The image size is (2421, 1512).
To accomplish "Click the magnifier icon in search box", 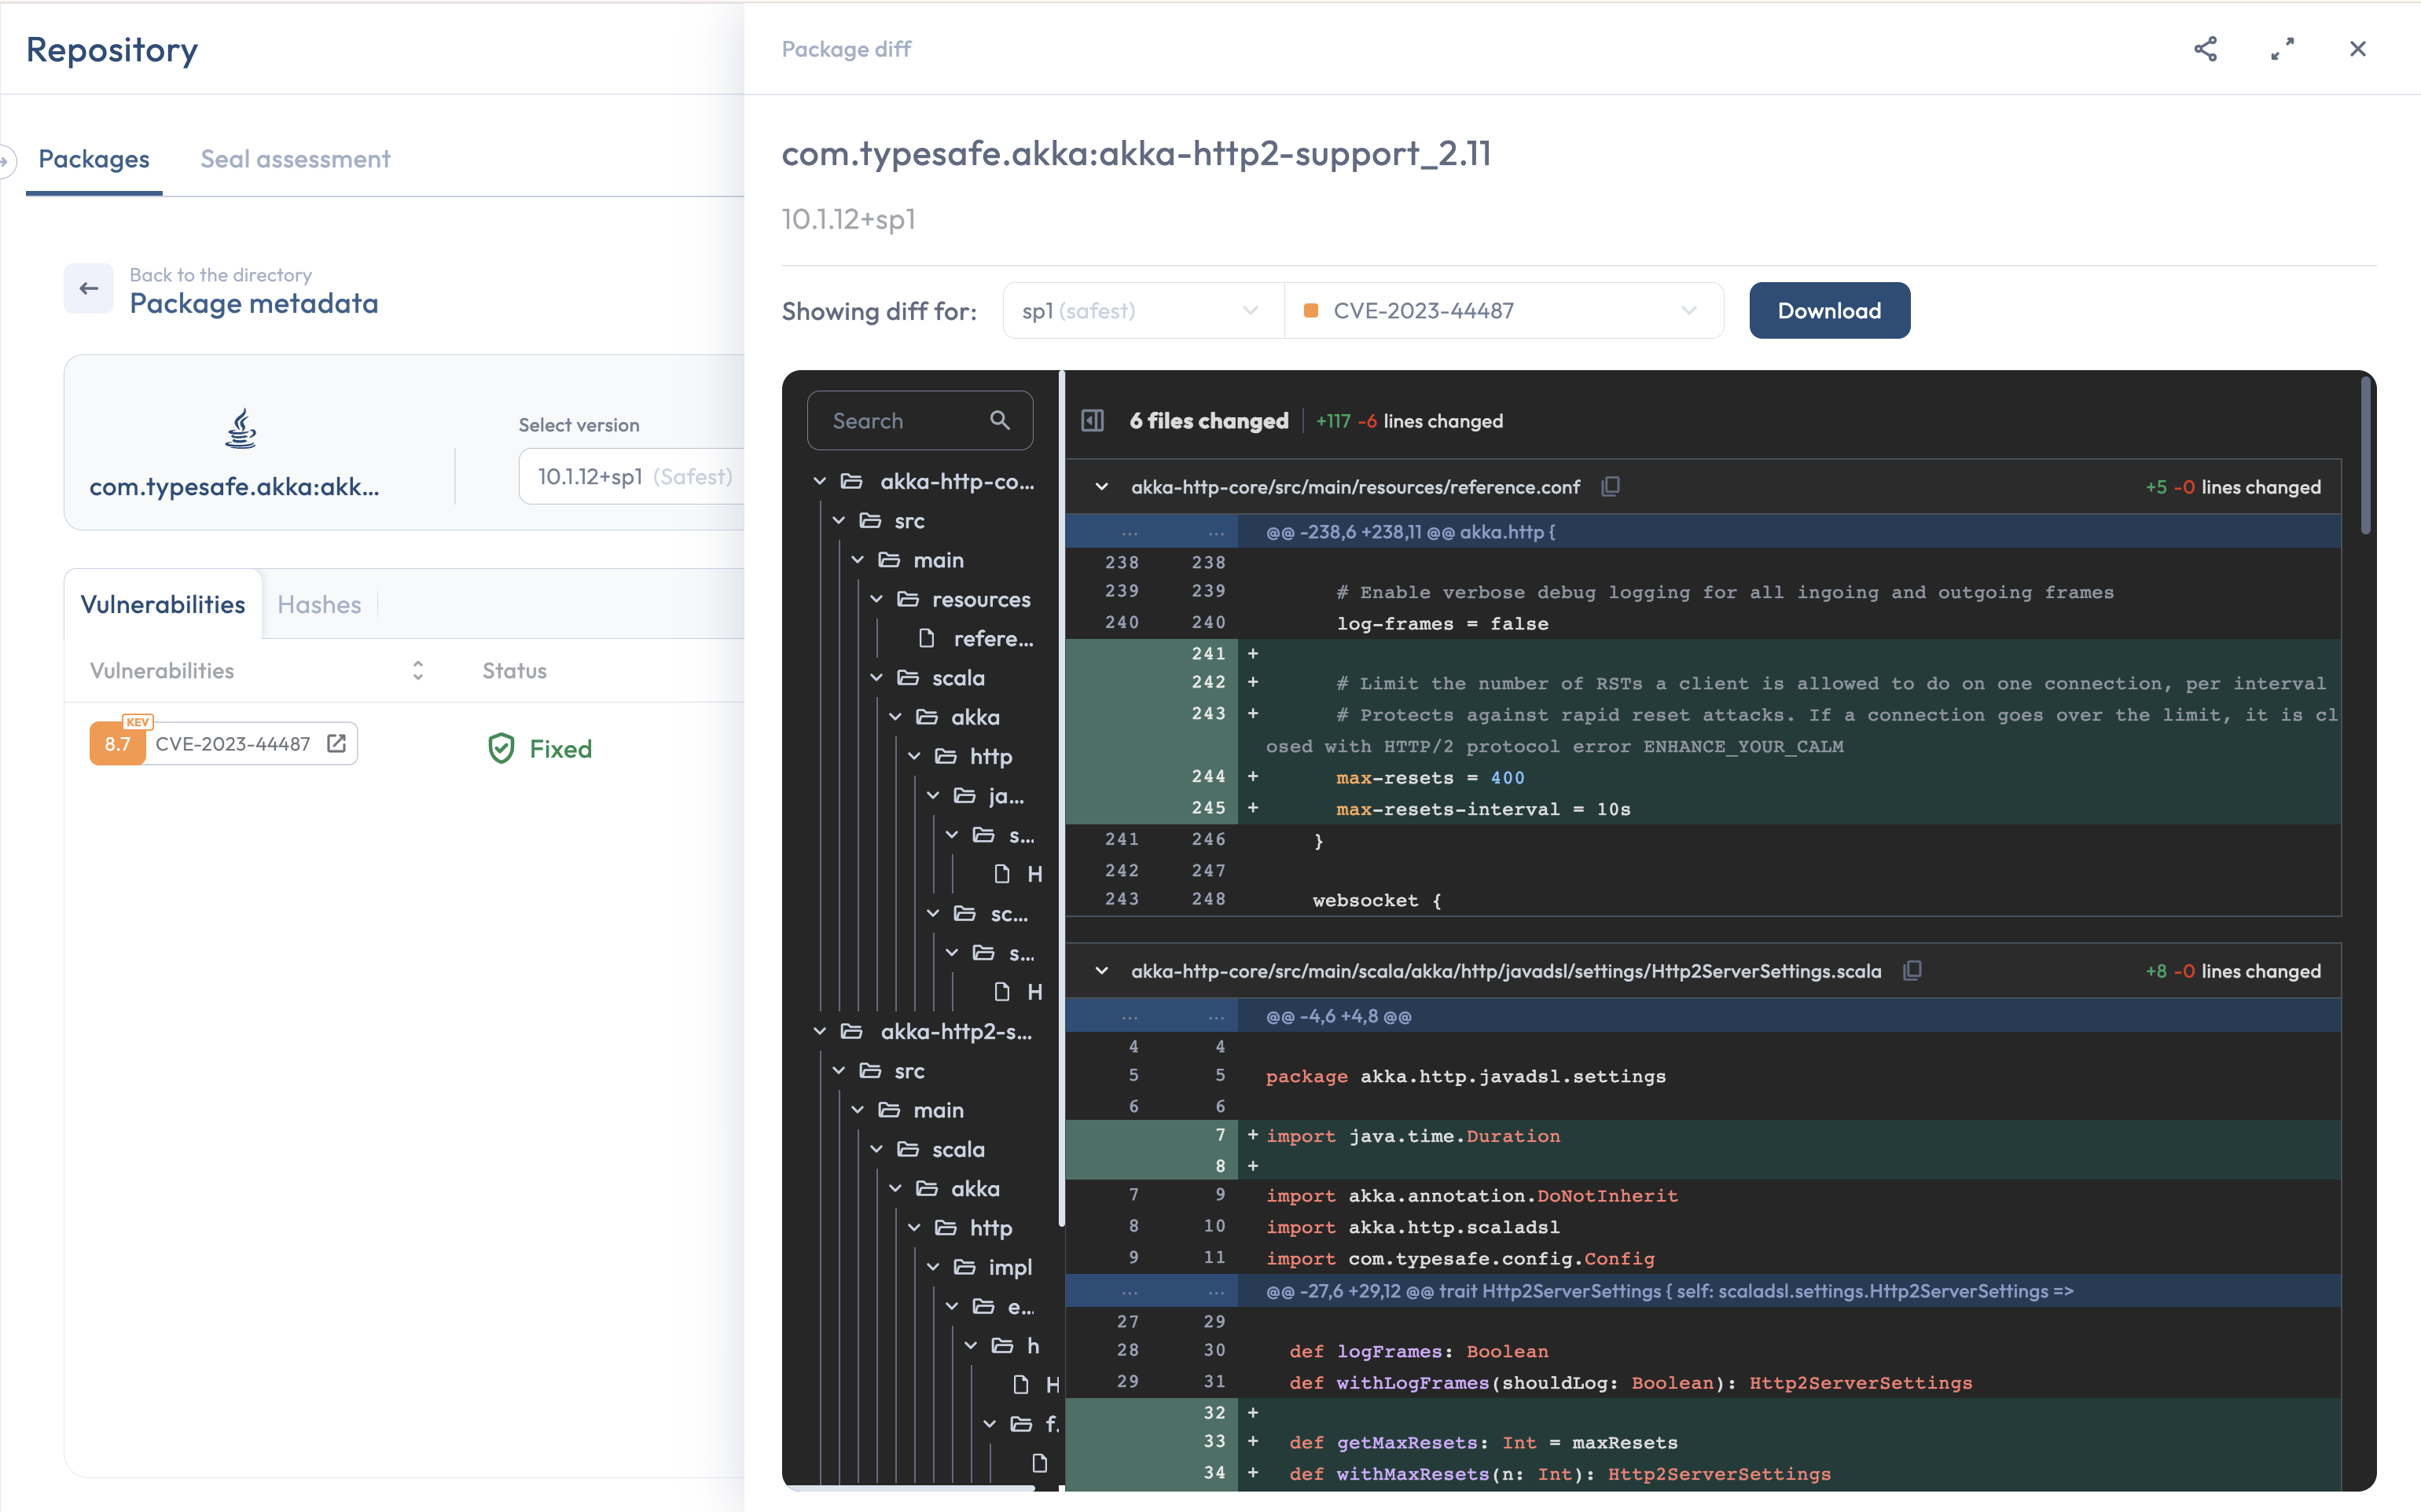I will (999, 420).
